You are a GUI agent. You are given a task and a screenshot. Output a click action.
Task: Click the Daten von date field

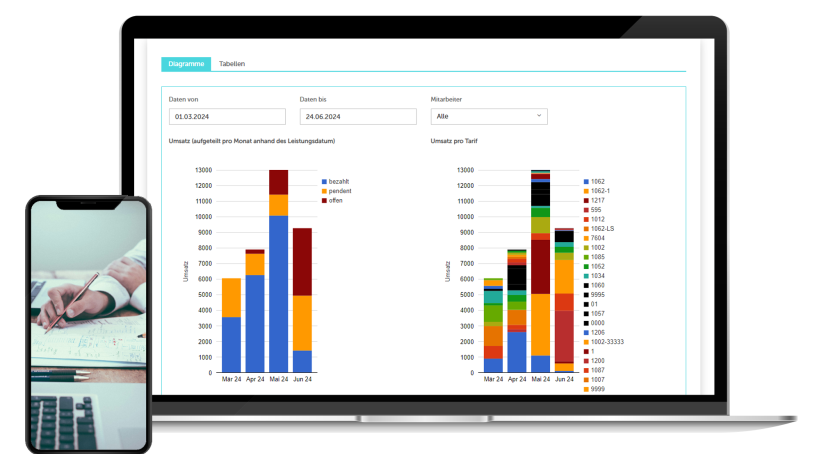pos(227,116)
